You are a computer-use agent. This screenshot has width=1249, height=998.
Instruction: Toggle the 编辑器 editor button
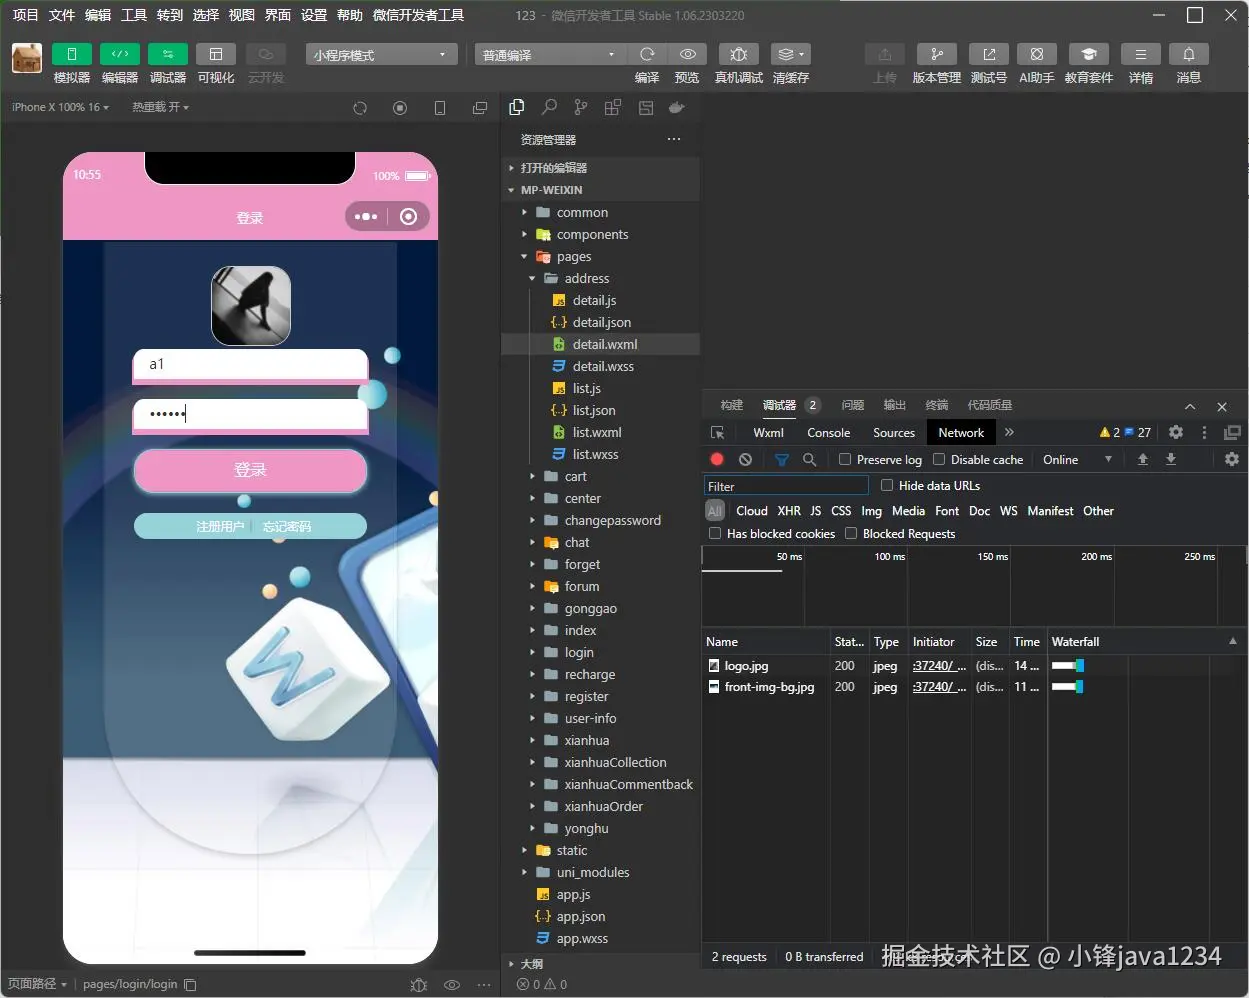tap(119, 54)
